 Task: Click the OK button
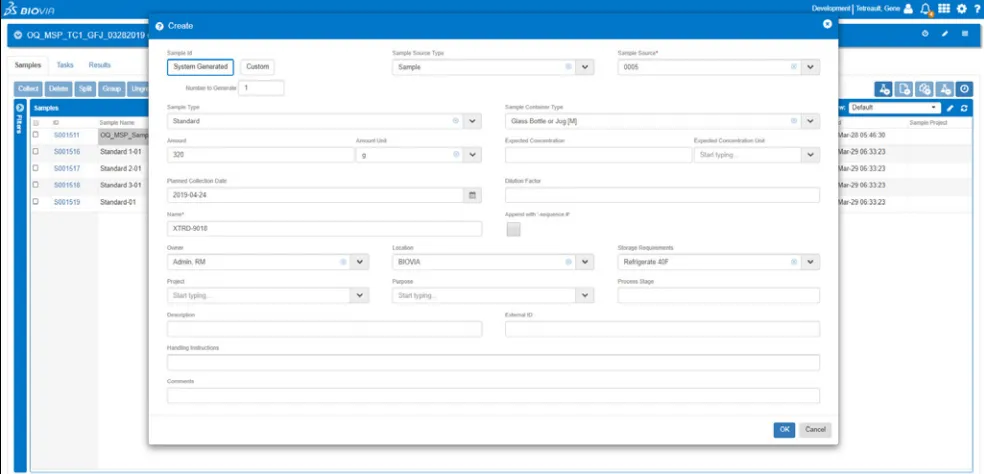(784, 429)
